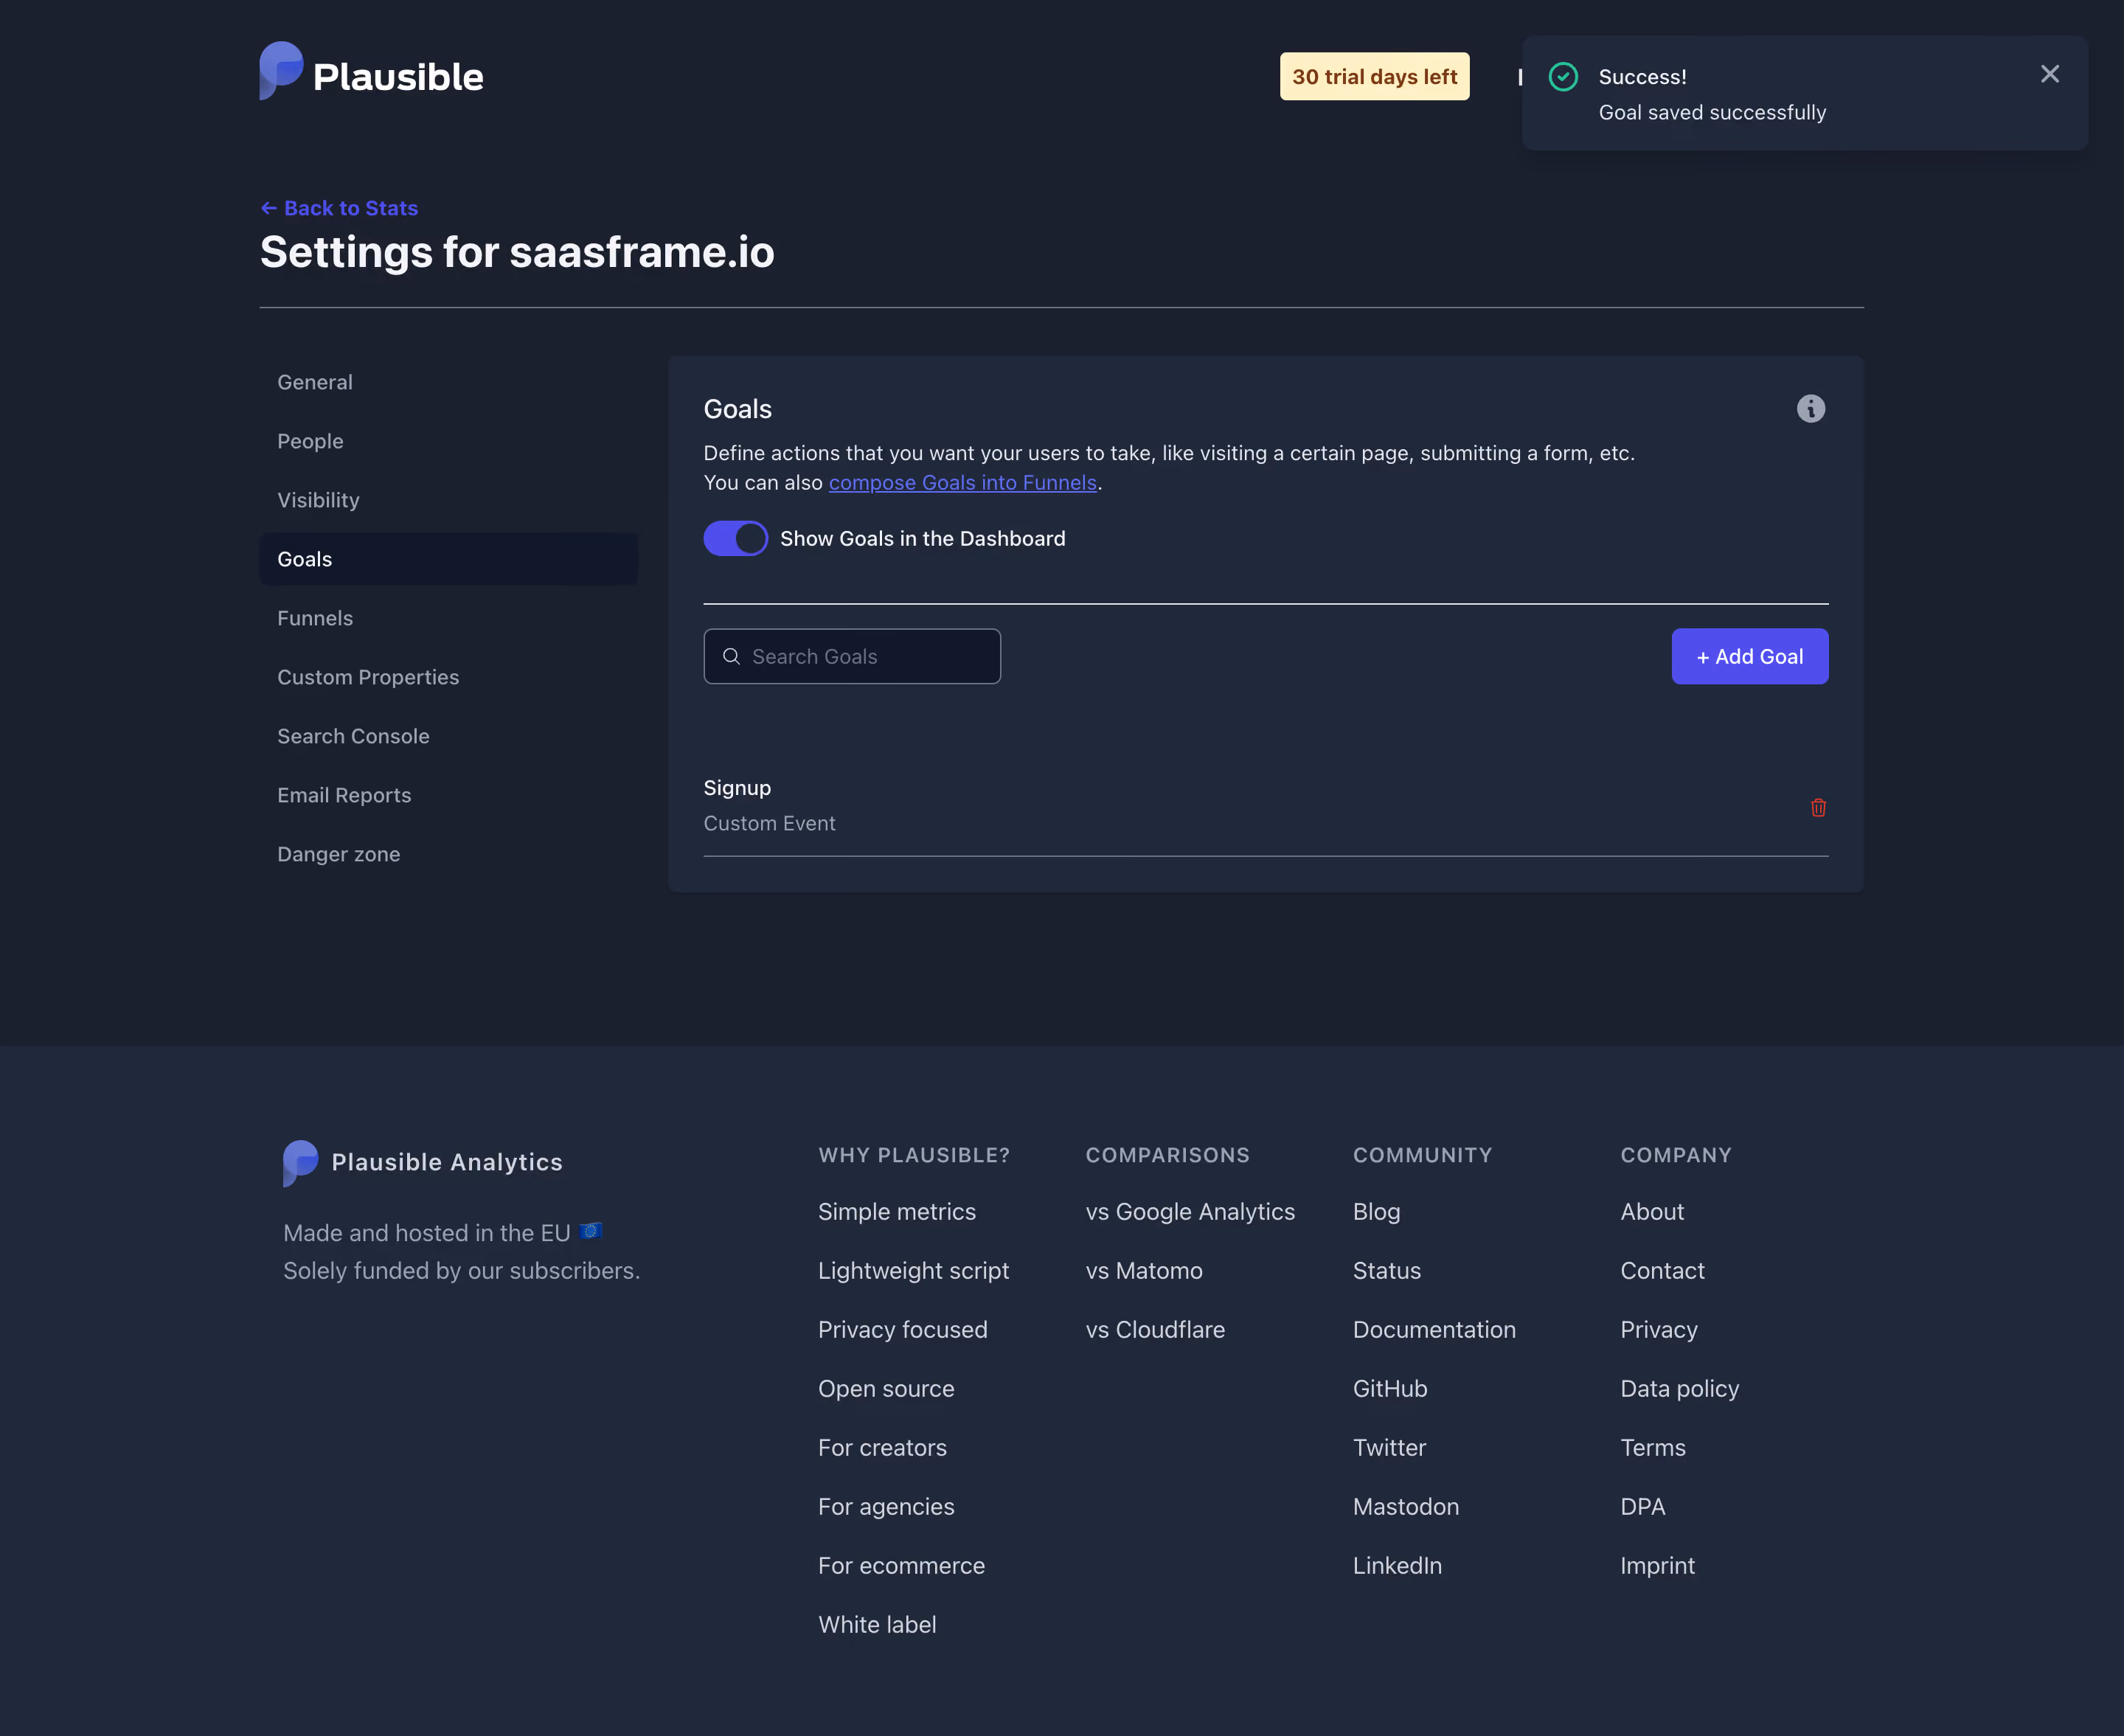Open compose Goals into Funnels link
Image resolution: width=2124 pixels, height=1736 pixels.
[x=962, y=482]
